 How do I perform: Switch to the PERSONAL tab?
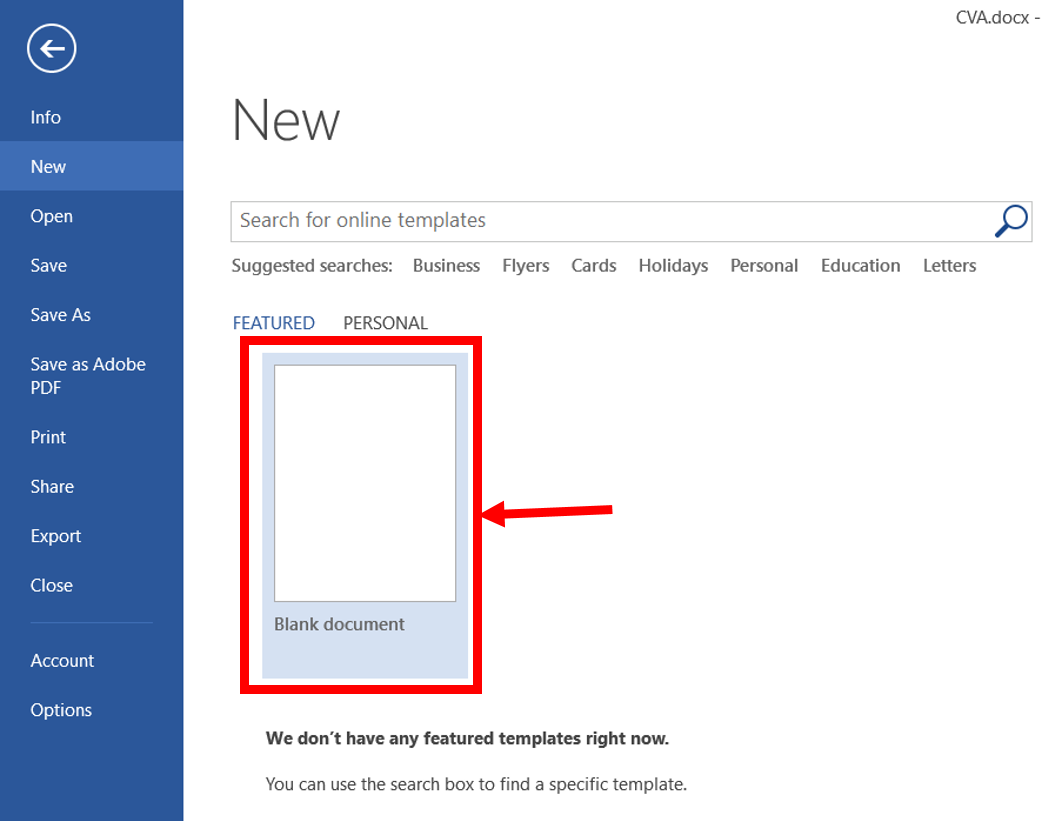point(385,323)
